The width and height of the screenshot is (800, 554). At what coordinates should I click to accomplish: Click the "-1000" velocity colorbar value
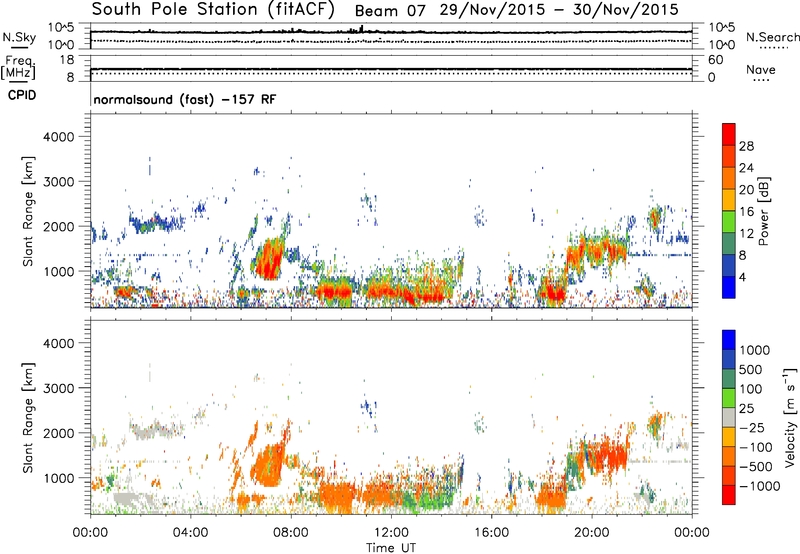[x=759, y=486]
